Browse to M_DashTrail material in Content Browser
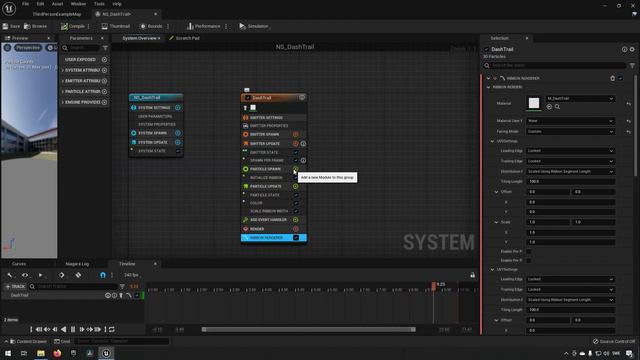The image size is (640, 360). 557,107
